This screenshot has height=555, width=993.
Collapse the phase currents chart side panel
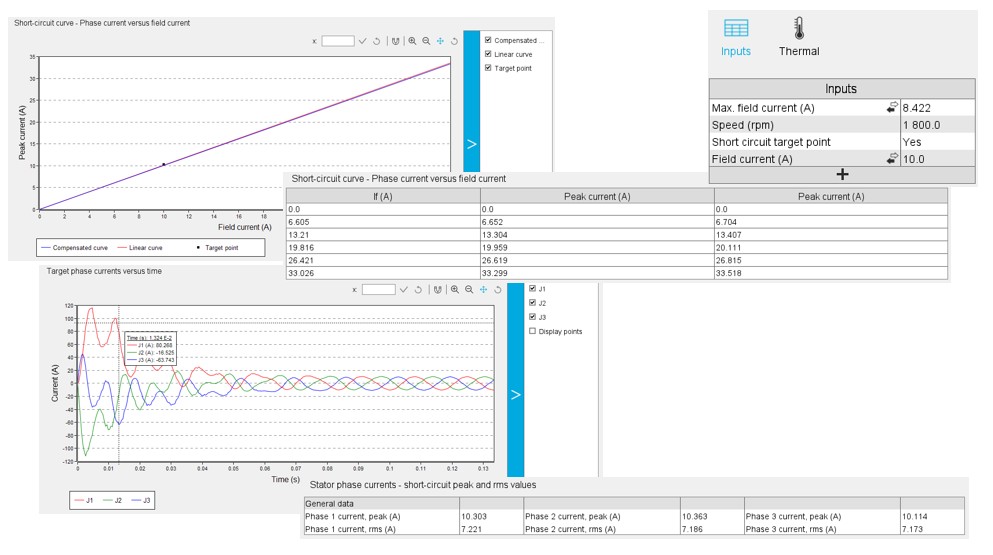click(x=515, y=394)
